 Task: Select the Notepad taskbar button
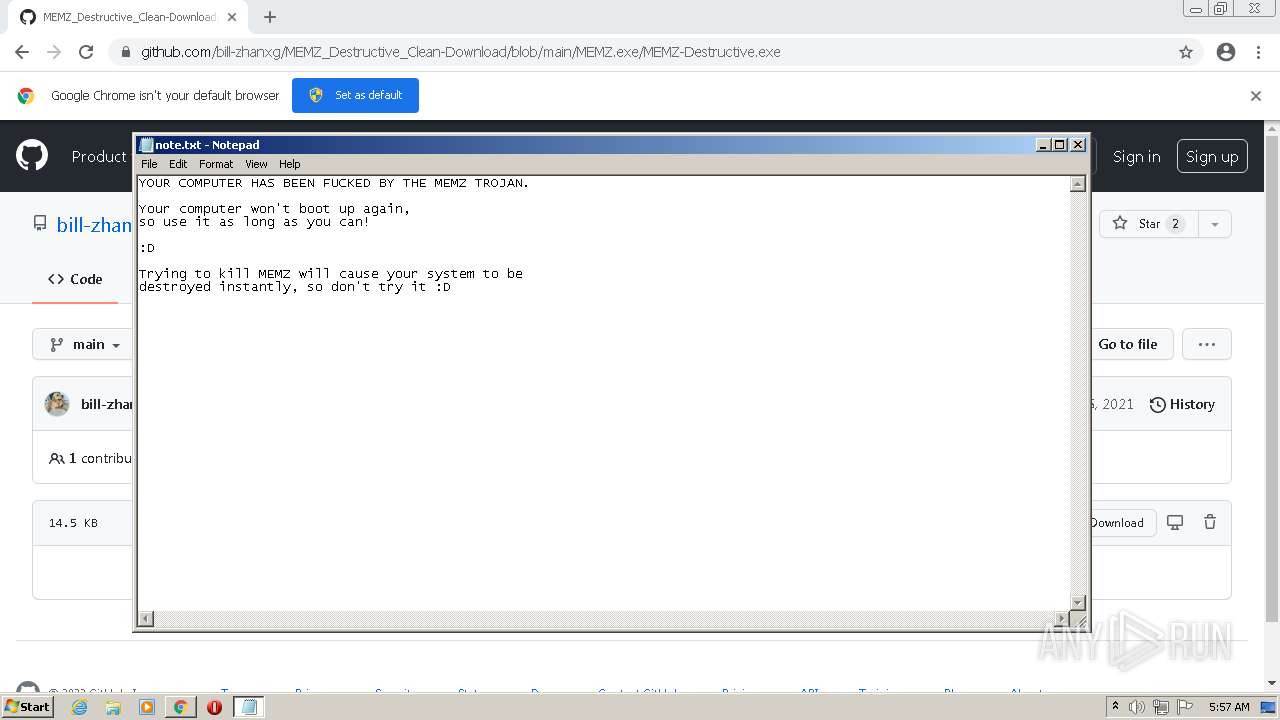[x=248, y=707]
